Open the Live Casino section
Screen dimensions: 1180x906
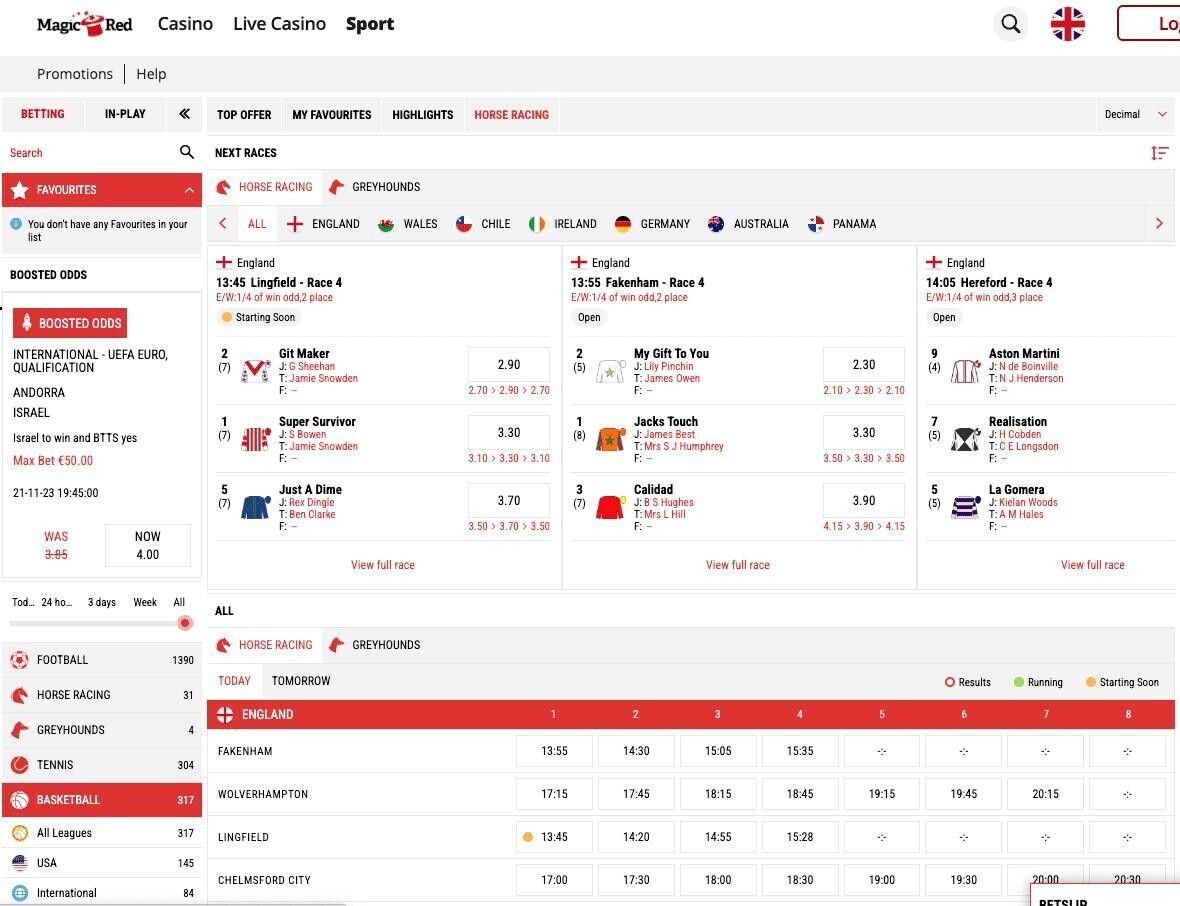[x=279, y=24]
